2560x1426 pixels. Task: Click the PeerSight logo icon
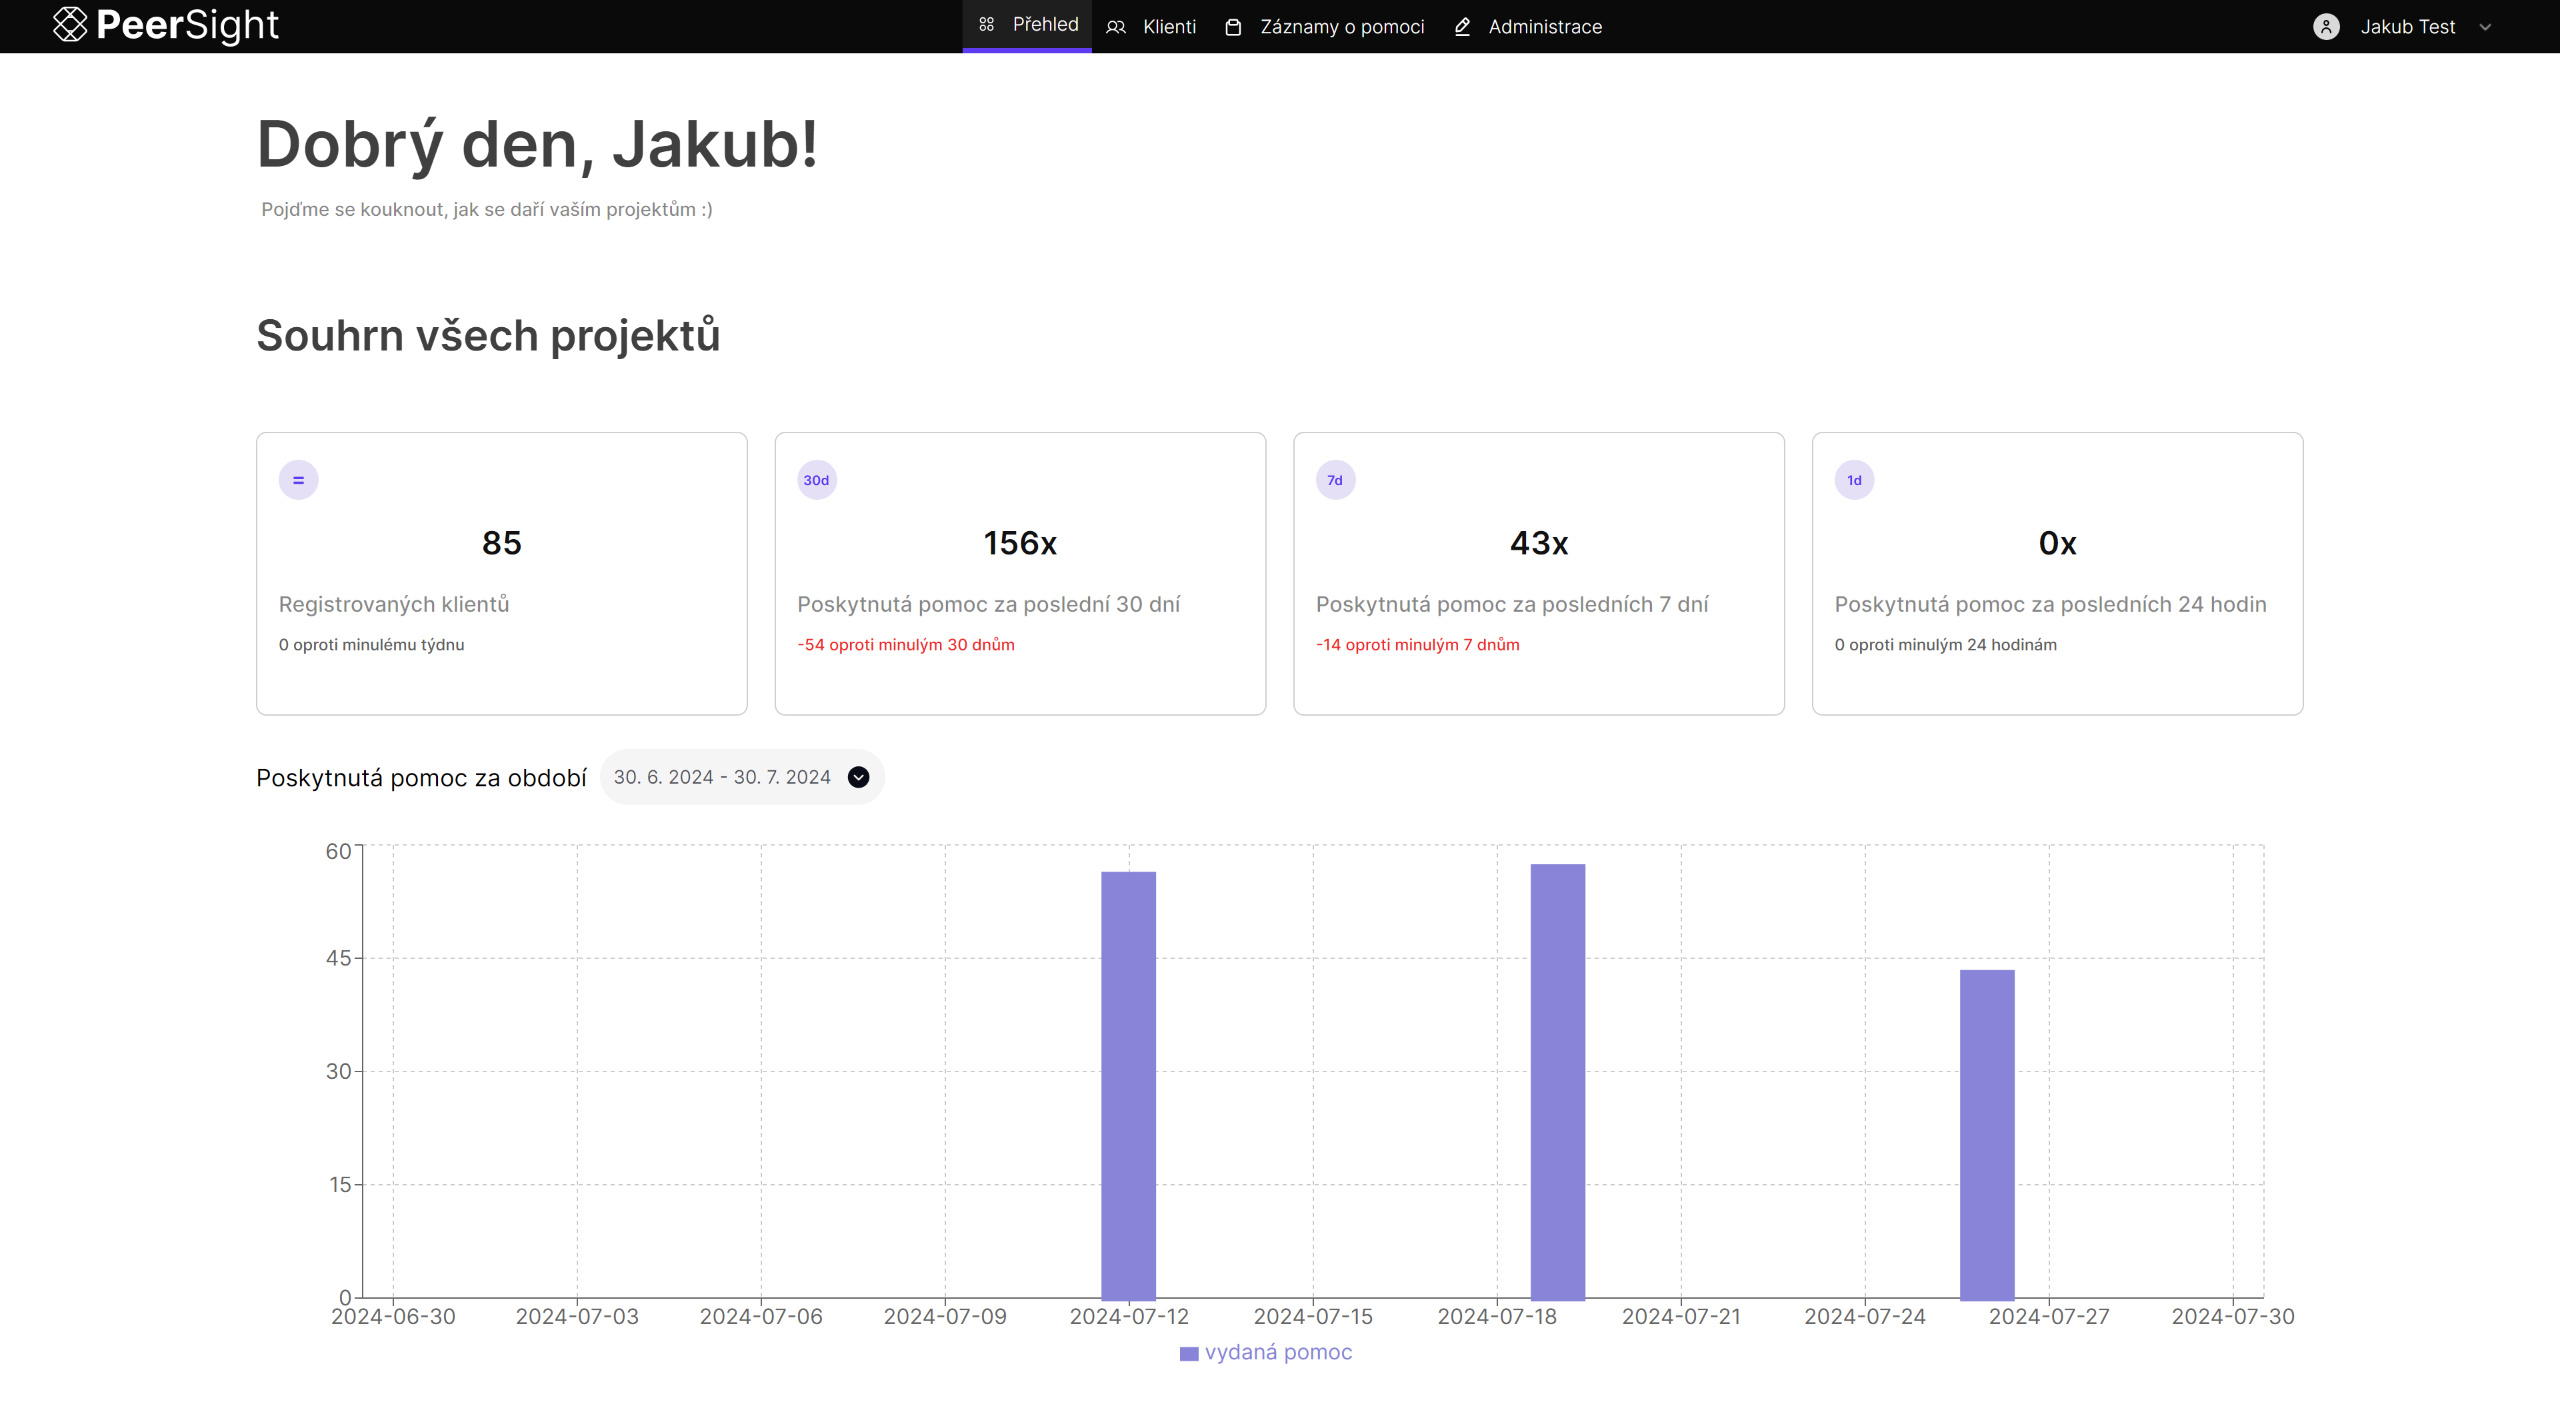coord(70,25)
